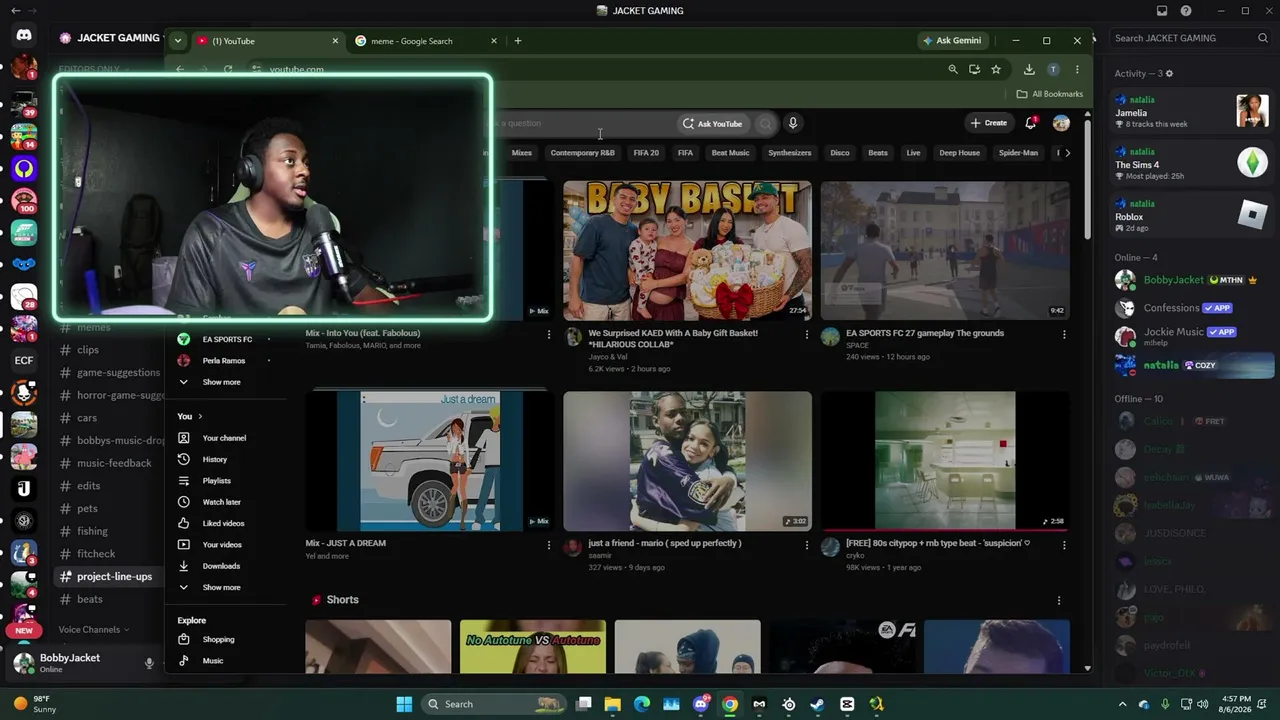
Task: Open EA SPORTS FC subscription channel
Action: (x=227, y=340)
